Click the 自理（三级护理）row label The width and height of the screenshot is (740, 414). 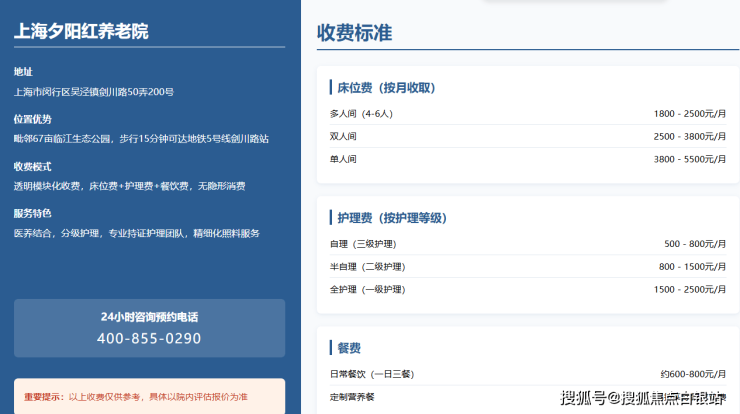(363, 244)
